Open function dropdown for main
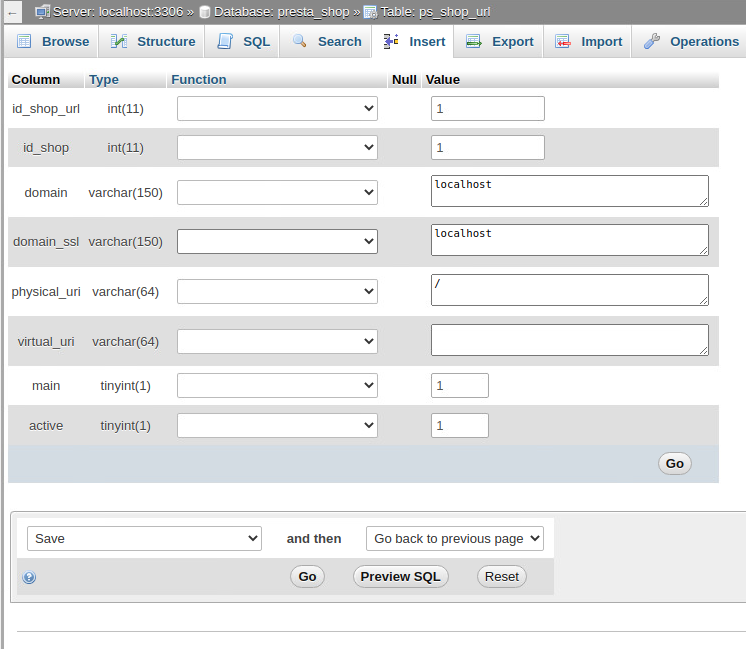The image size is (746, 649). coord(277,385)
